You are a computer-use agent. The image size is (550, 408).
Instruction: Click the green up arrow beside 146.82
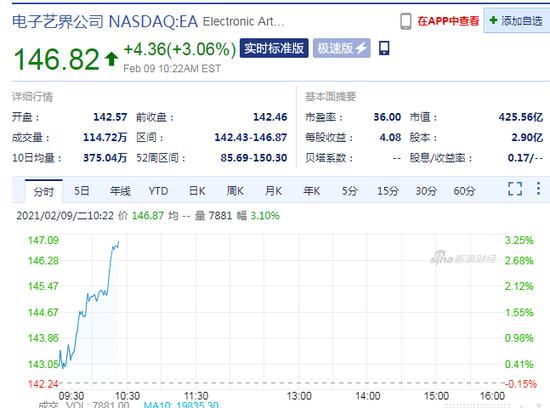112,59
